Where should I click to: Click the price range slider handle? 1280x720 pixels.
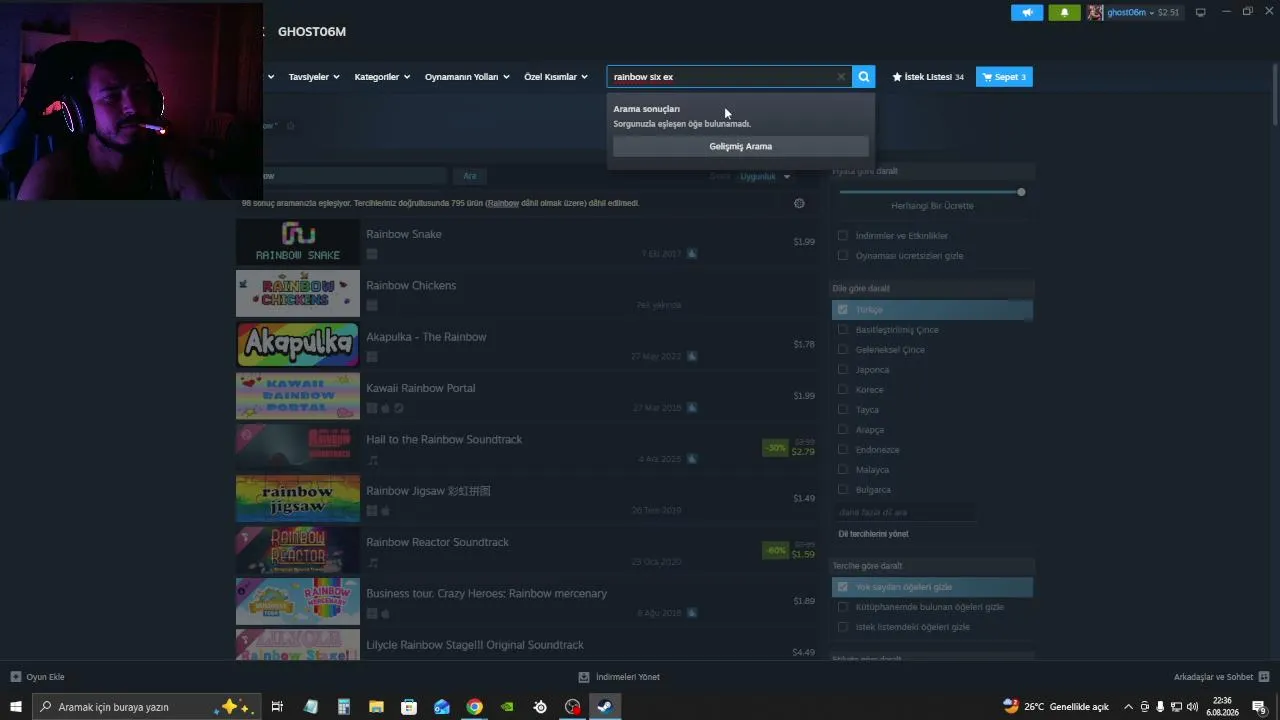(1021, 192)
